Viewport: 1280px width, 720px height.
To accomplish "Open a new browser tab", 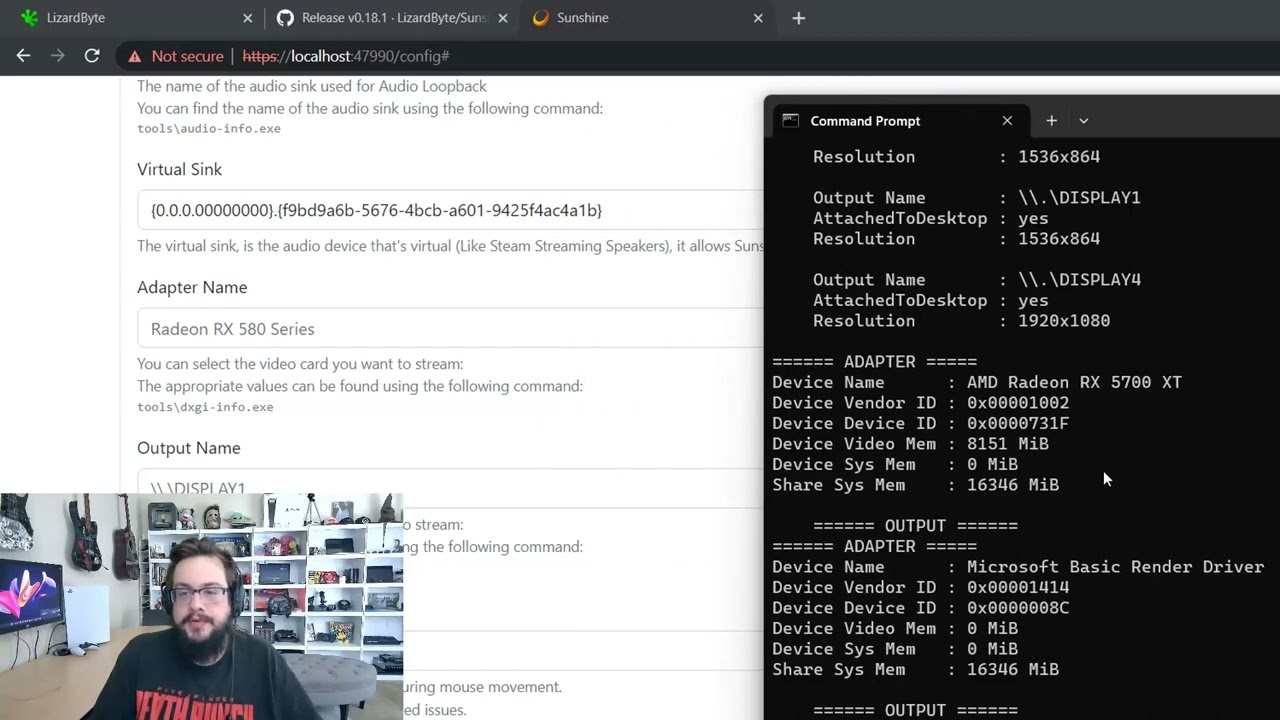I will (x=798, y=18).
